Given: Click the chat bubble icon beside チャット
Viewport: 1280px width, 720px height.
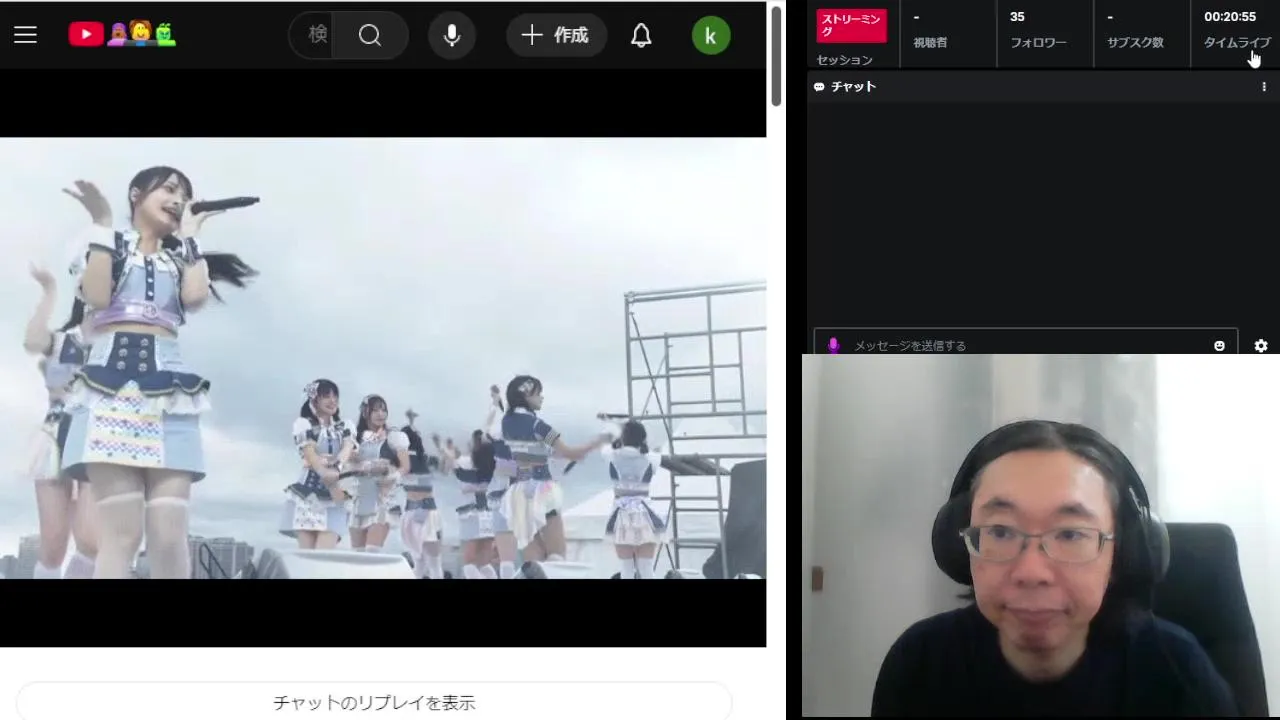Looking at the screenshot, I should coord(819,87).
